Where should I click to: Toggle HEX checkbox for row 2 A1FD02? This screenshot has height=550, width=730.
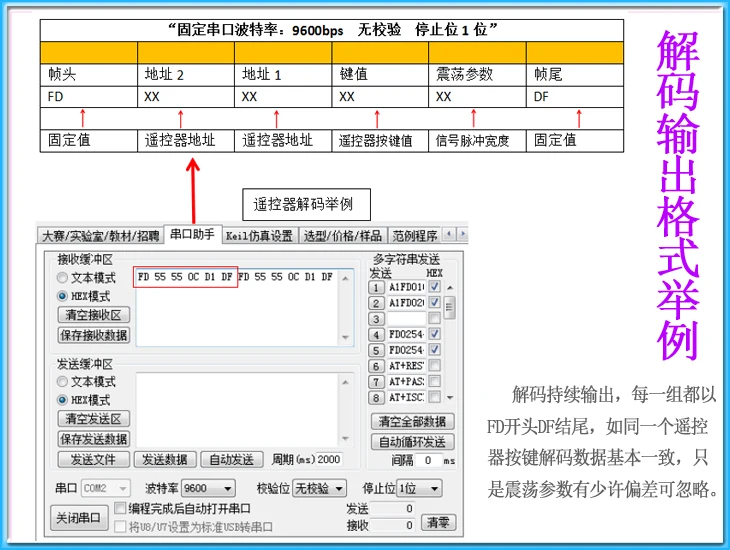tap(434, 302)
